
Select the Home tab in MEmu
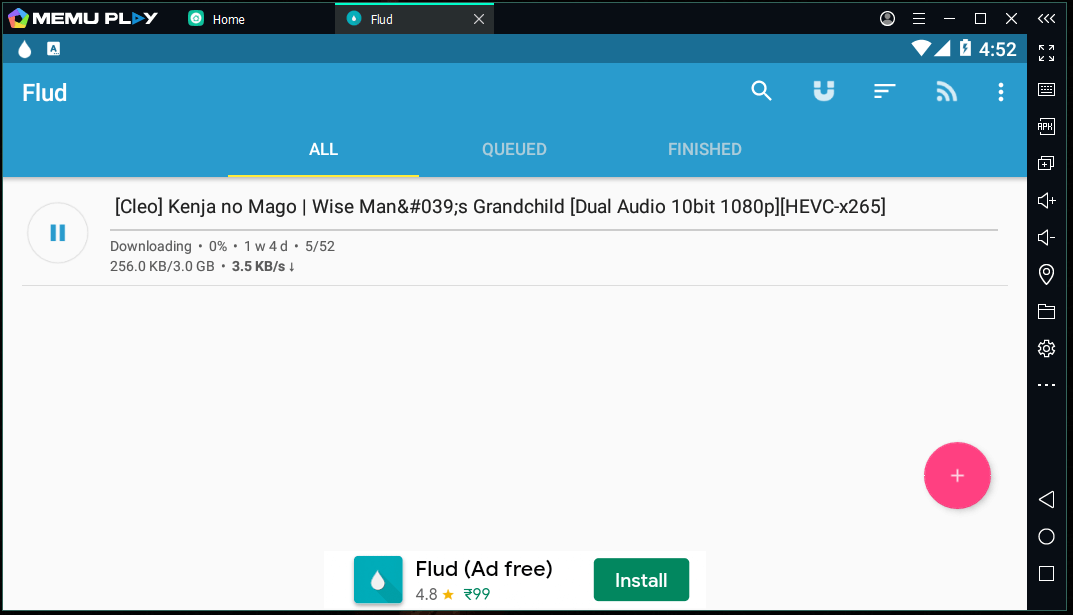coord(218,19)
